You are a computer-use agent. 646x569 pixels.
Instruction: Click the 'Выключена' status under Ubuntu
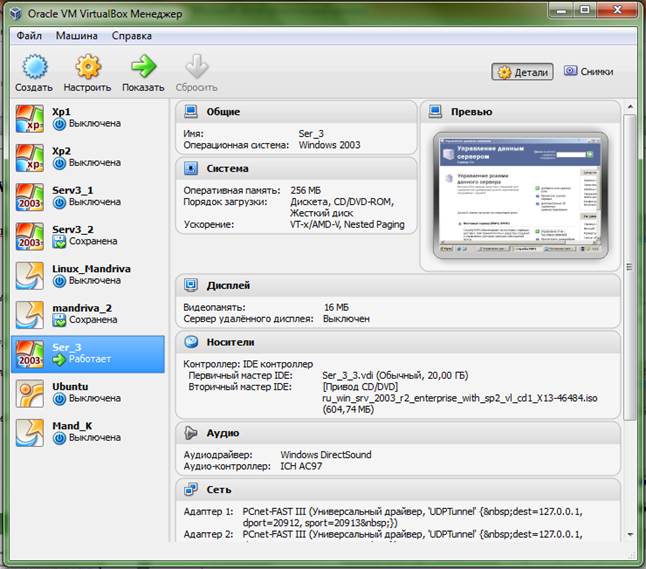95,398
